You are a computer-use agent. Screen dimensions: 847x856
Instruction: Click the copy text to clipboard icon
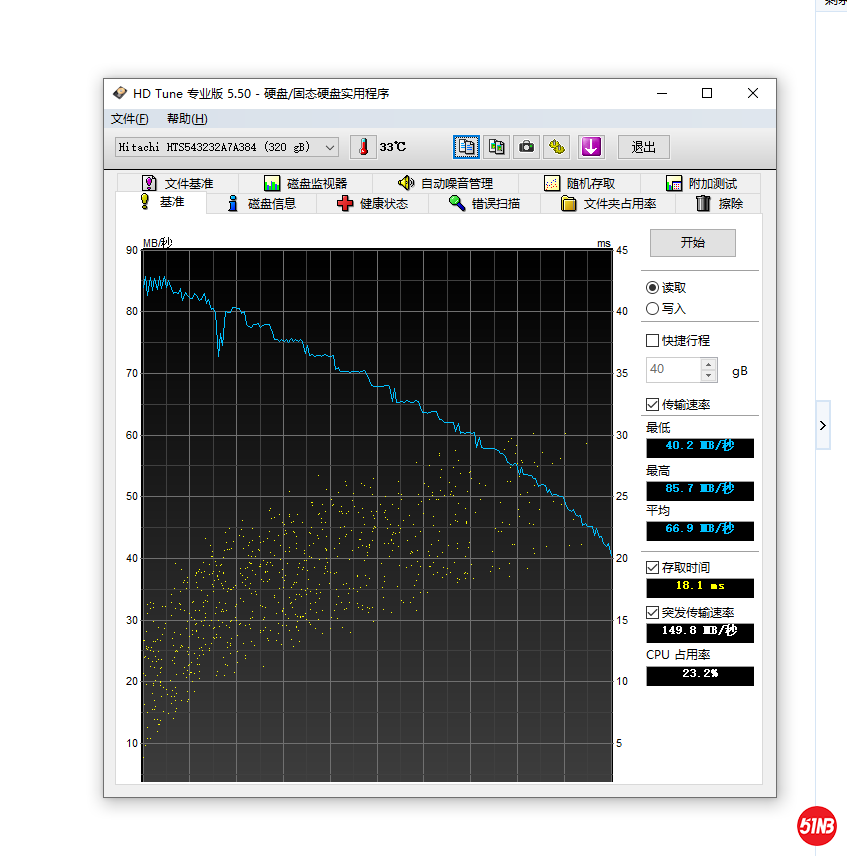point(466,147)
